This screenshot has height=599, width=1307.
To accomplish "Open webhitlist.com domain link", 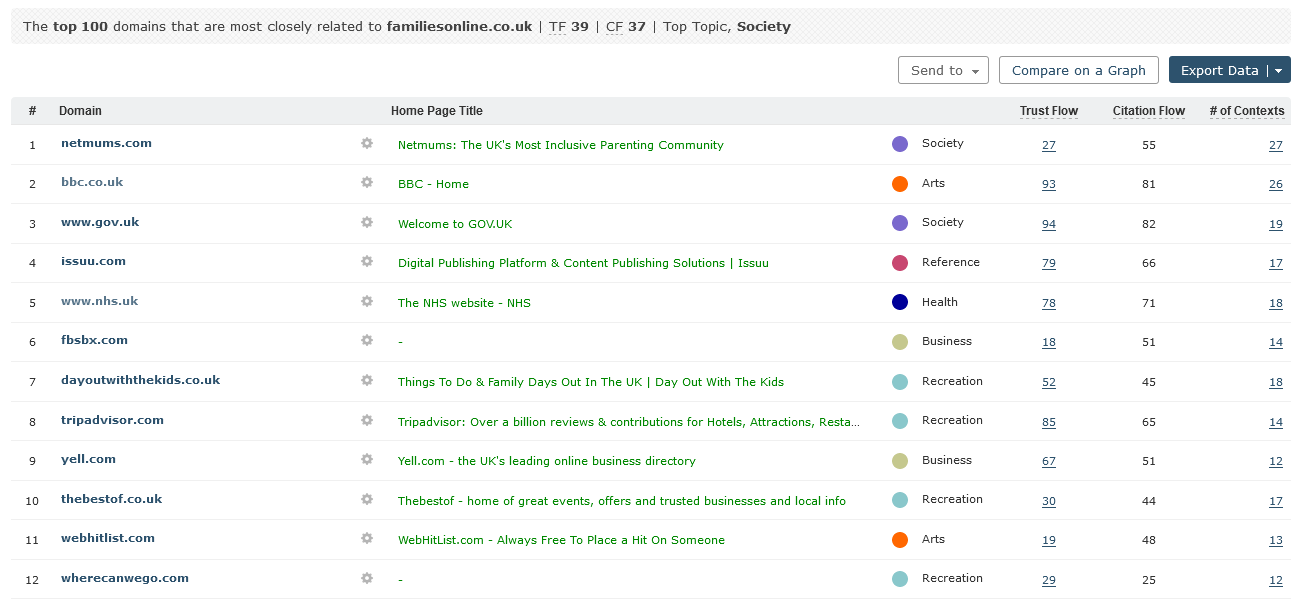I will tap(108, 538).
